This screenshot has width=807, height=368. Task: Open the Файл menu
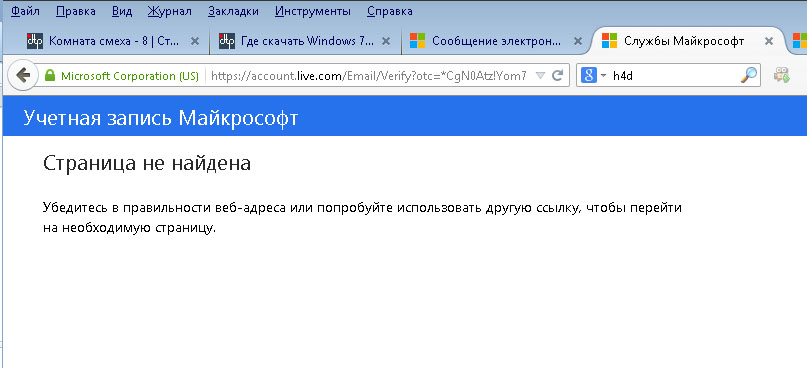click(25, 11)
